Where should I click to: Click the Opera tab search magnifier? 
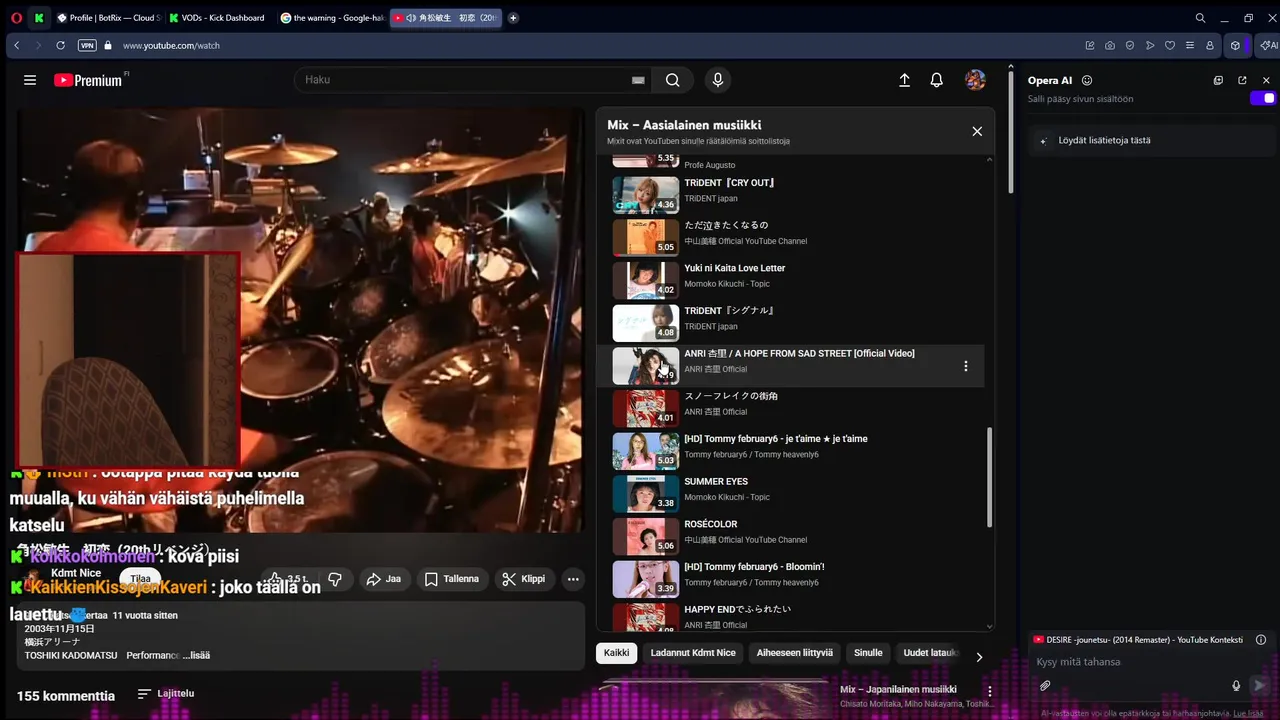tap(1200, 18)
